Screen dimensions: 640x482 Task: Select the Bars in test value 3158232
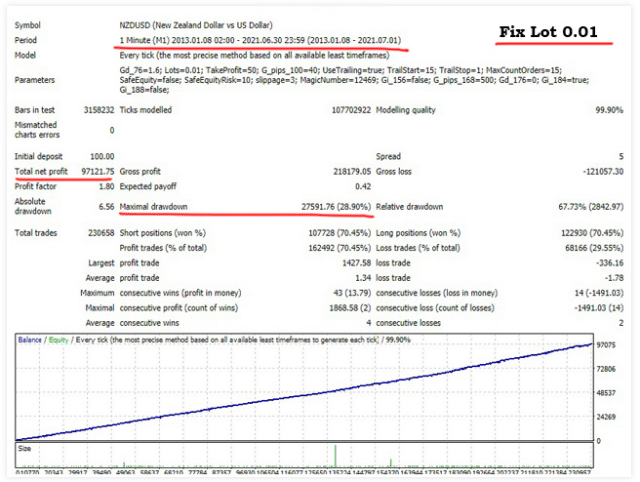[99, 110]
